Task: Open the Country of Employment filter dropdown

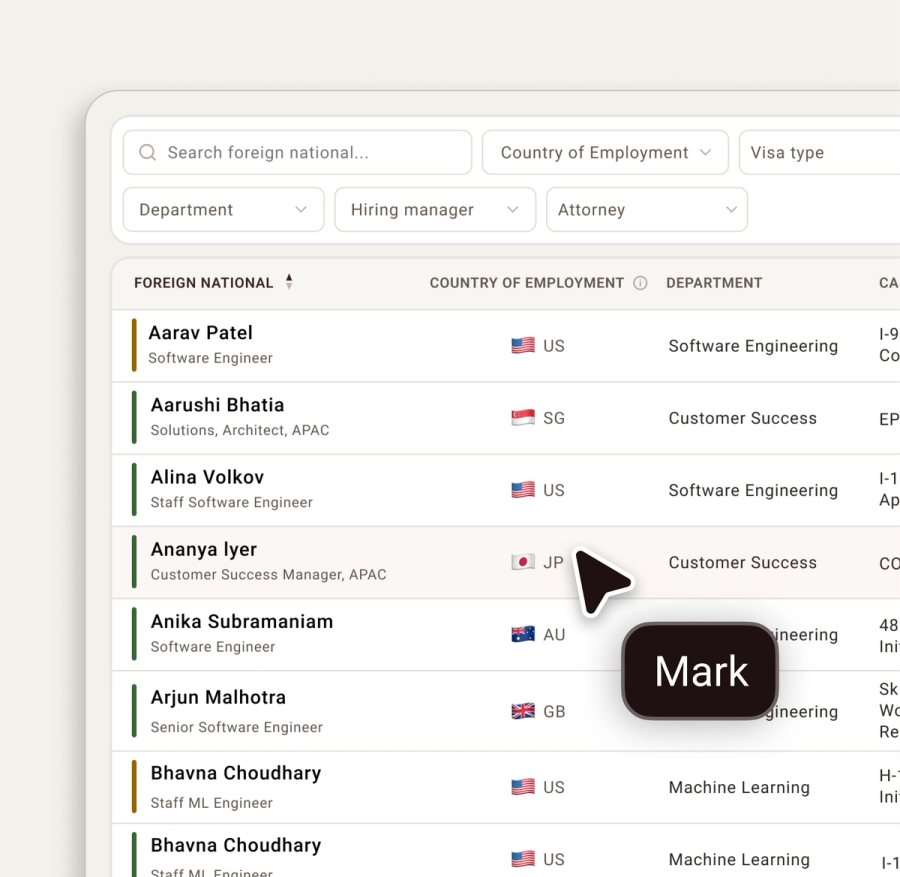Action: pos(606,152)
